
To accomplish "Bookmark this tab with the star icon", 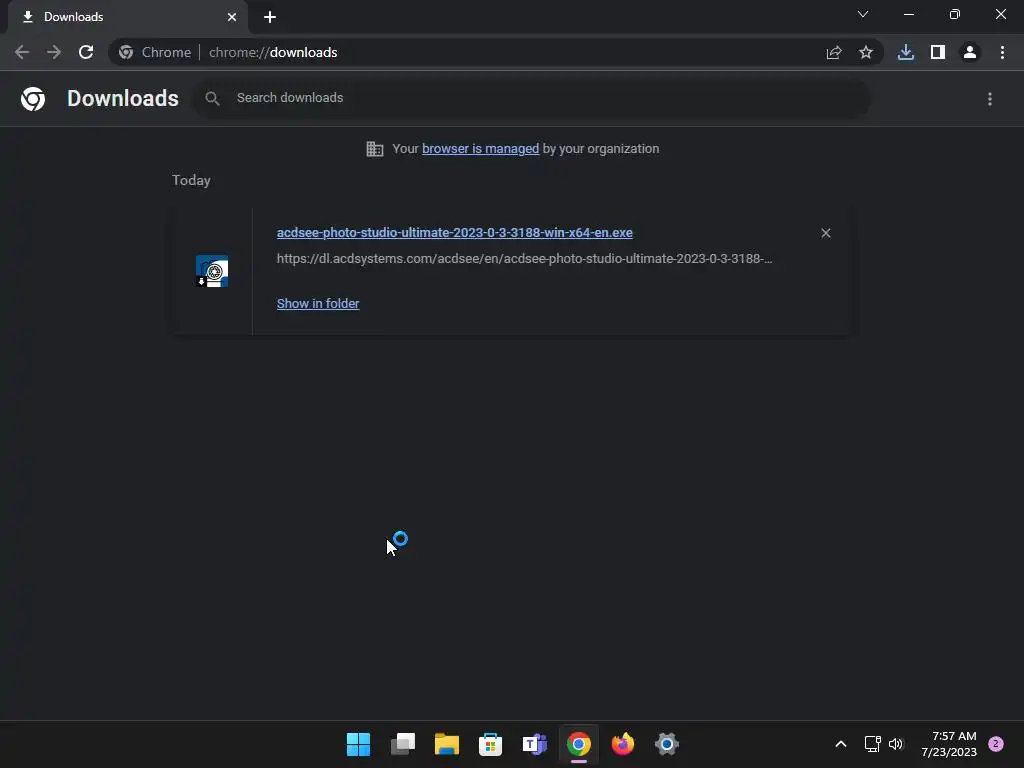I will click(866, 52).
